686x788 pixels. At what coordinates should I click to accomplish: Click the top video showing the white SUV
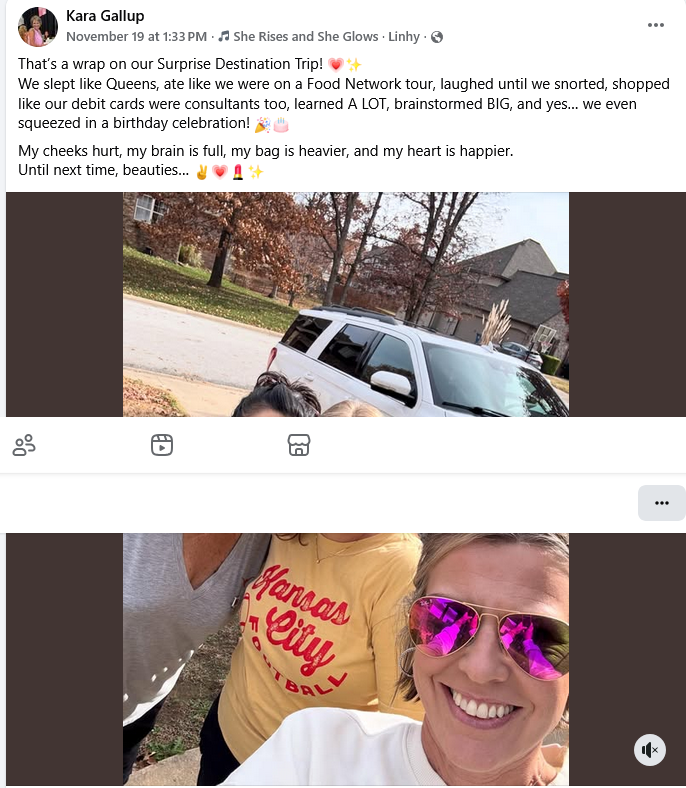point(346,305)
